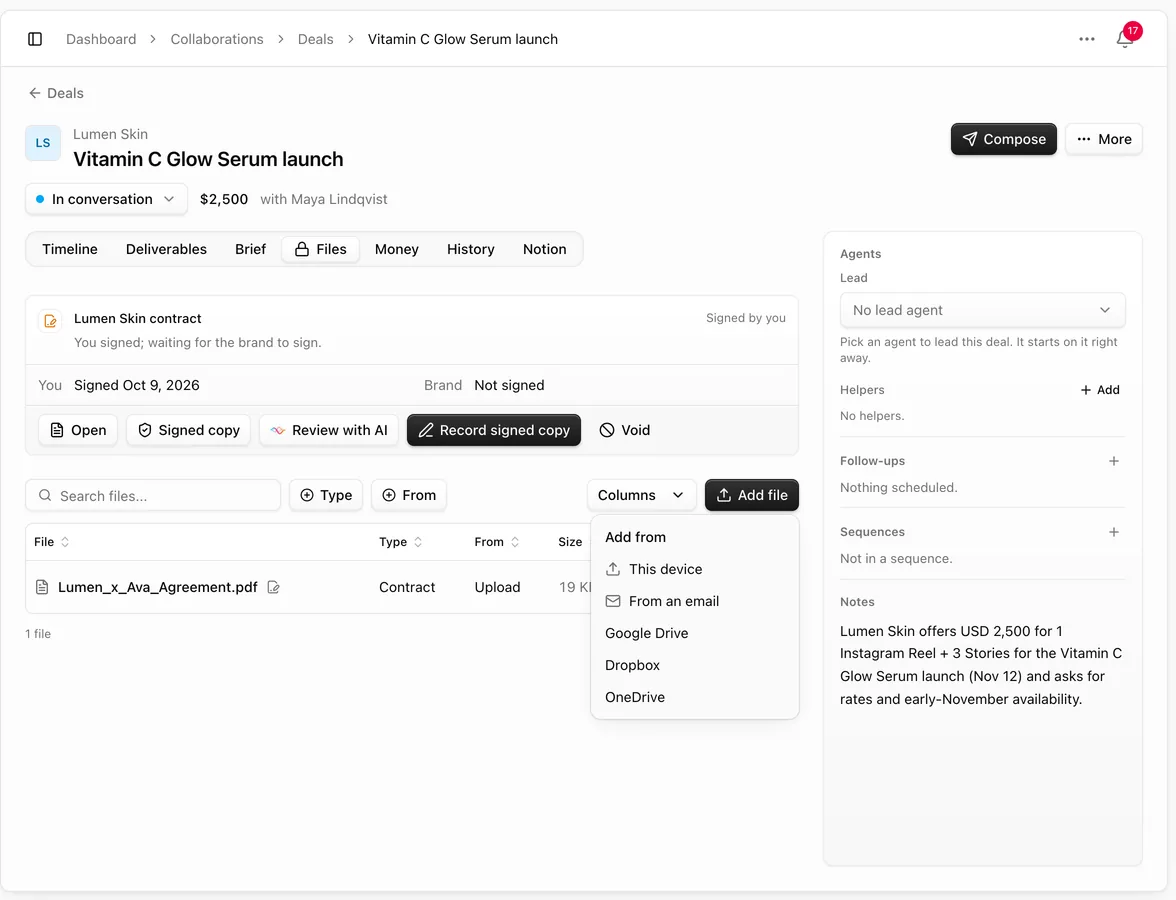Go to Collaborations breadcrumb
Viewport: 1176px width, 900px height.
217,39
